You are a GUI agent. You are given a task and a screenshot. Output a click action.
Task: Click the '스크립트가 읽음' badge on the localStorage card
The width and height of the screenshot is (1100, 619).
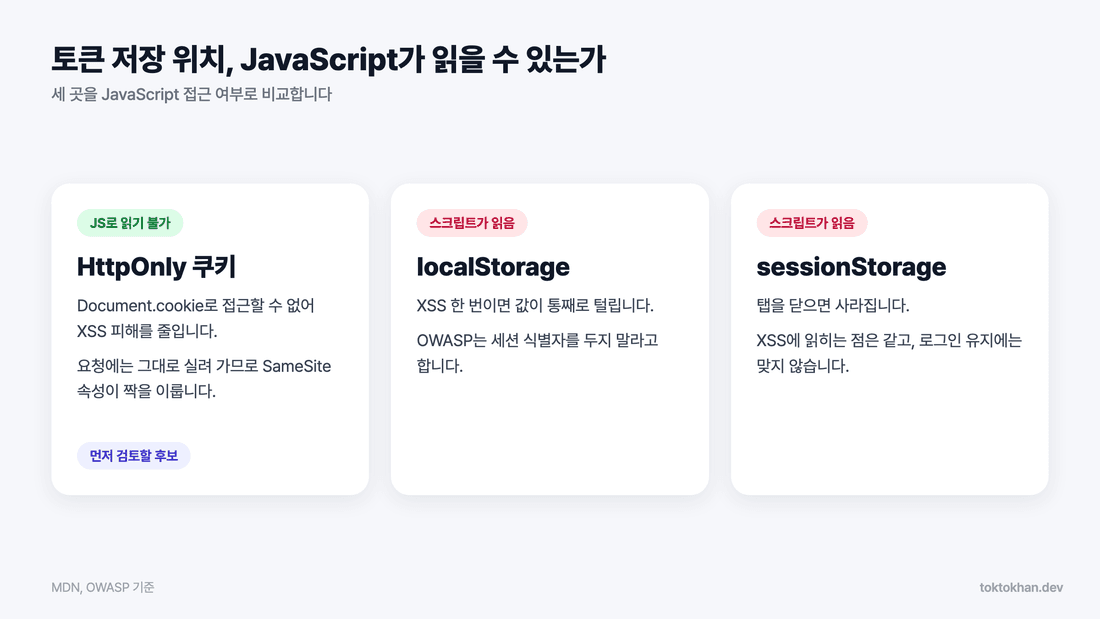coord(471,223)
